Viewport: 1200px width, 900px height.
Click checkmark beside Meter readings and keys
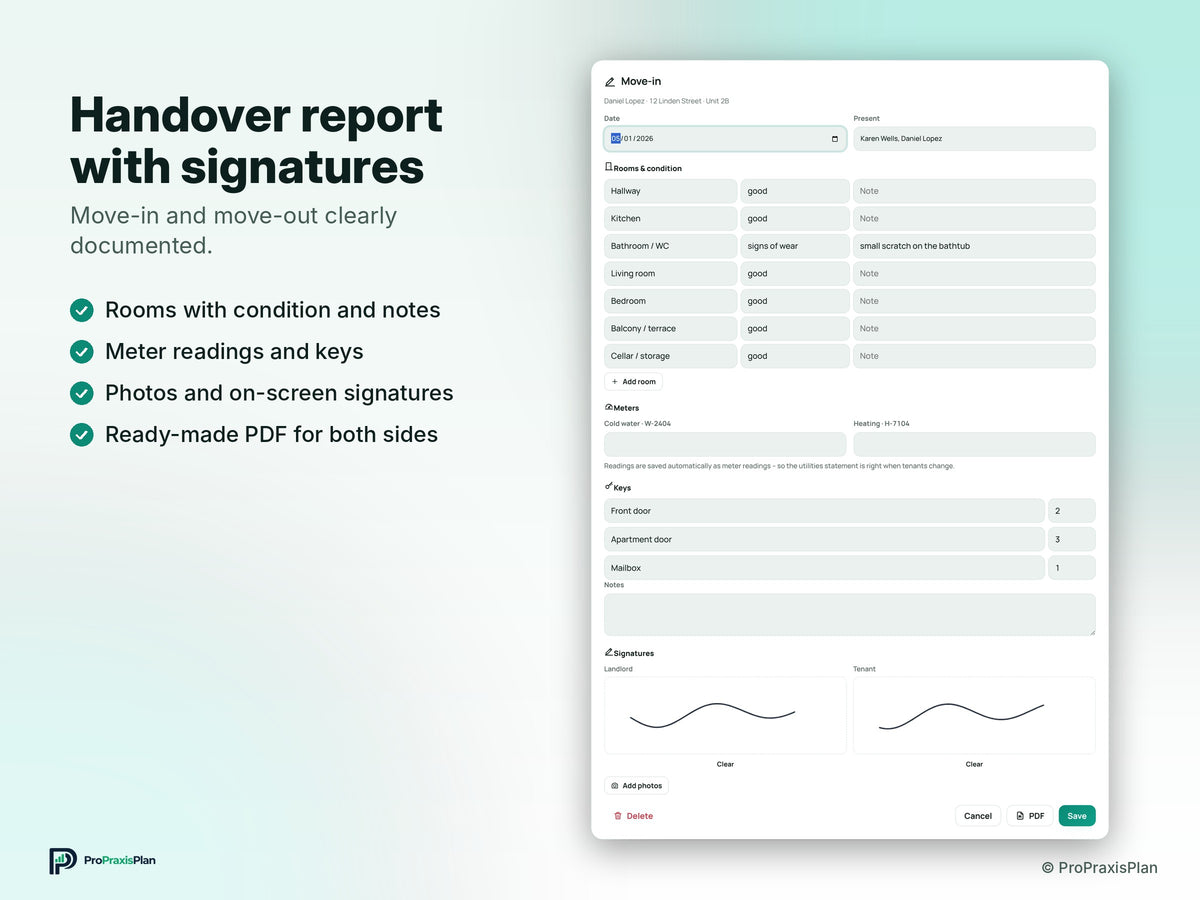click(82, 352)
